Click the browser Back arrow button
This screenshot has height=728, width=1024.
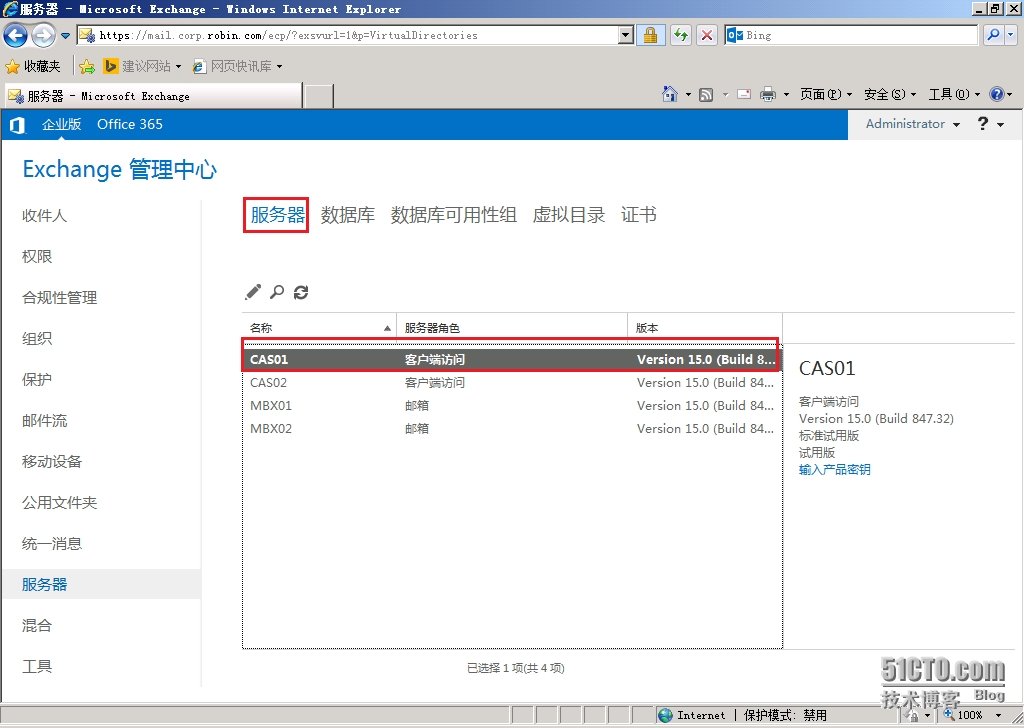(x=16, y=35)
